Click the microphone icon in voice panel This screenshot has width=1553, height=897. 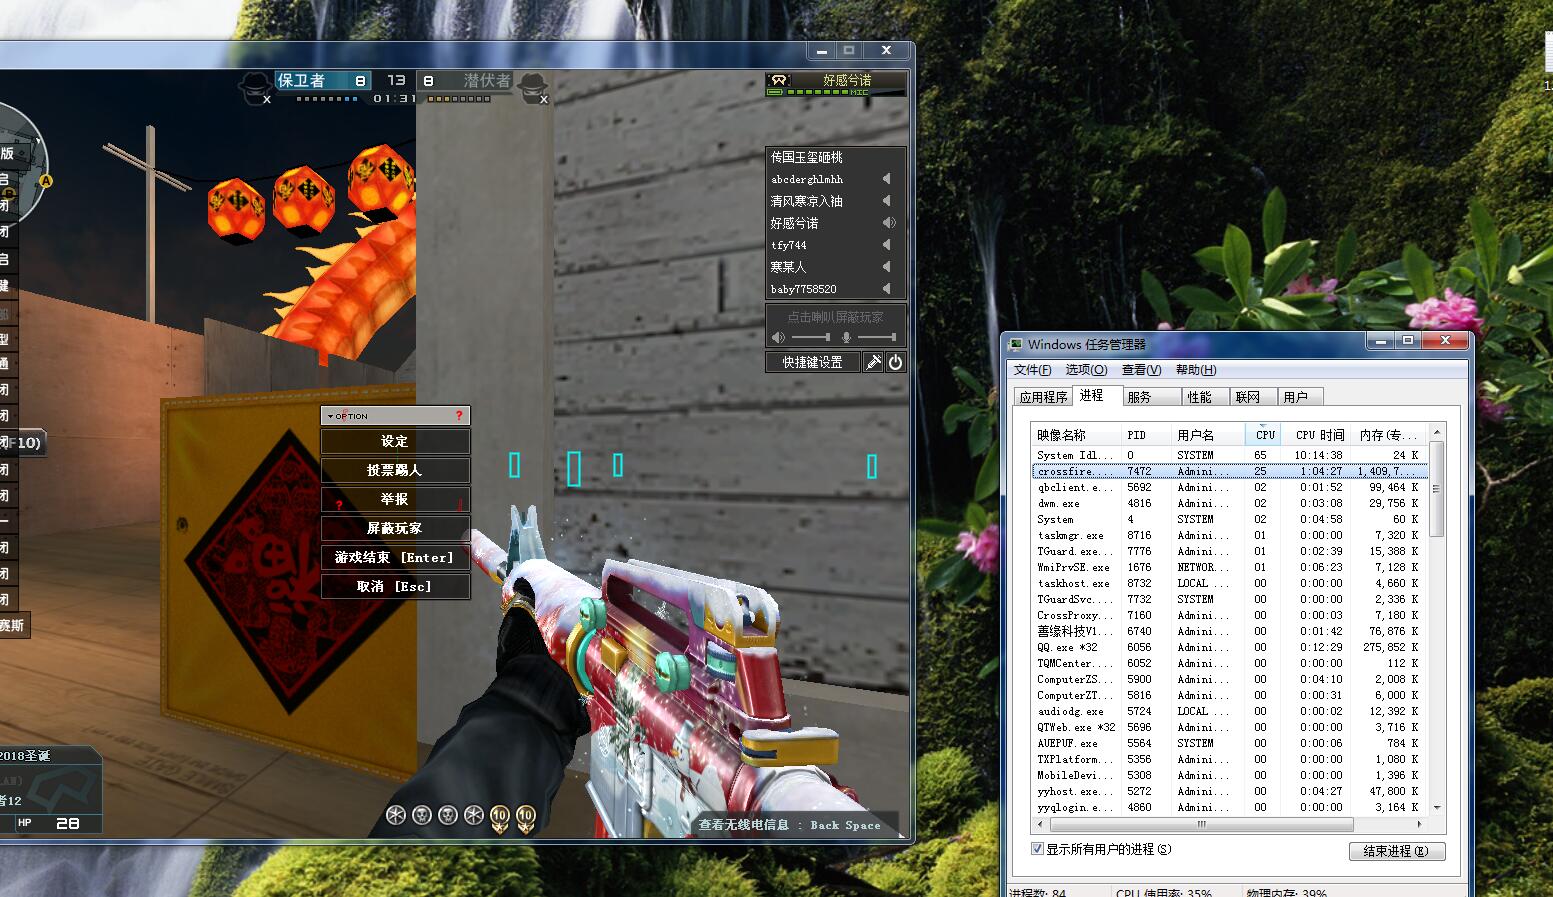tap(846, 338)
